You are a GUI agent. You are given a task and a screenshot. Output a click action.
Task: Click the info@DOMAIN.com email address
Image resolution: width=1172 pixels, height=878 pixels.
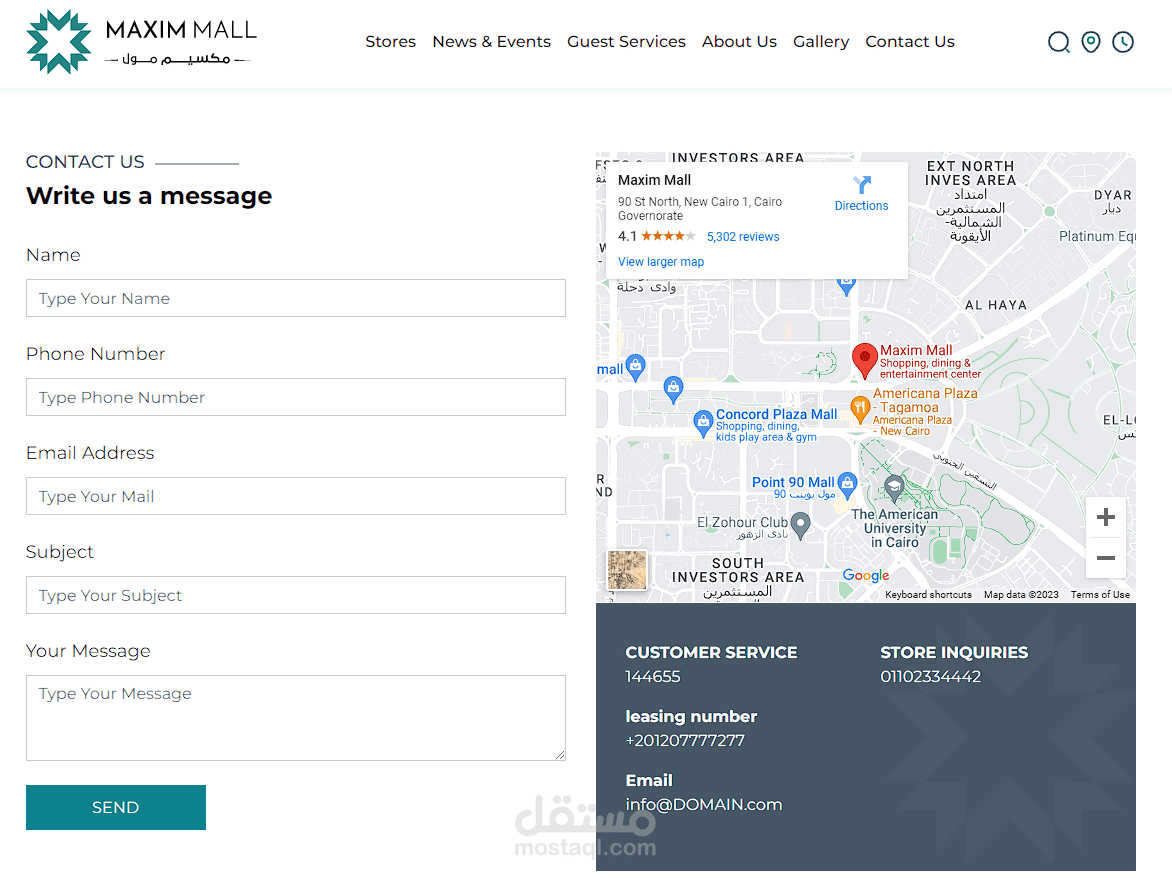tap(703, 805)
